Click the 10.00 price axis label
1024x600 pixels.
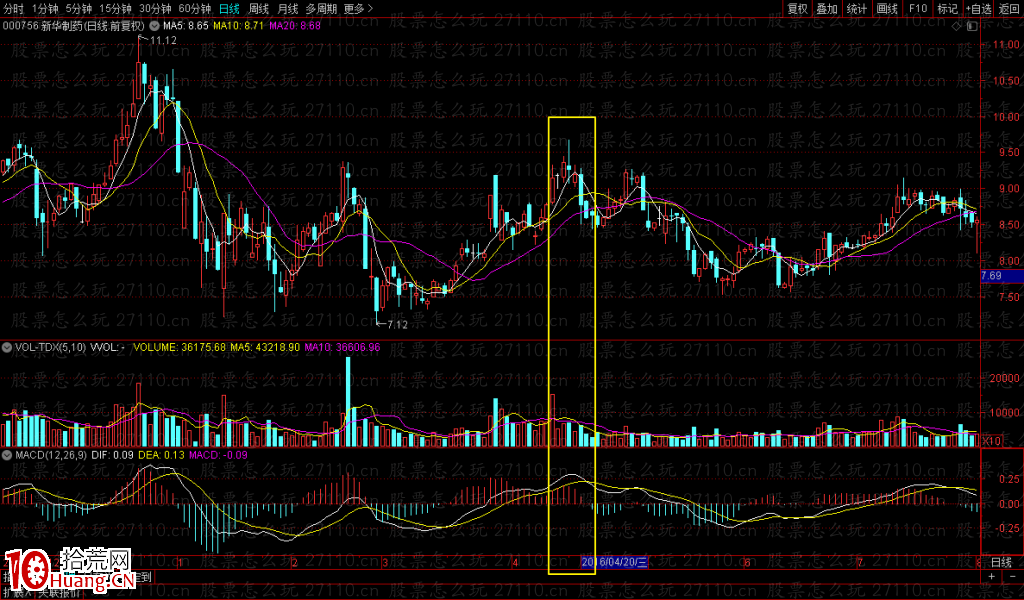tap(1006, 117)
